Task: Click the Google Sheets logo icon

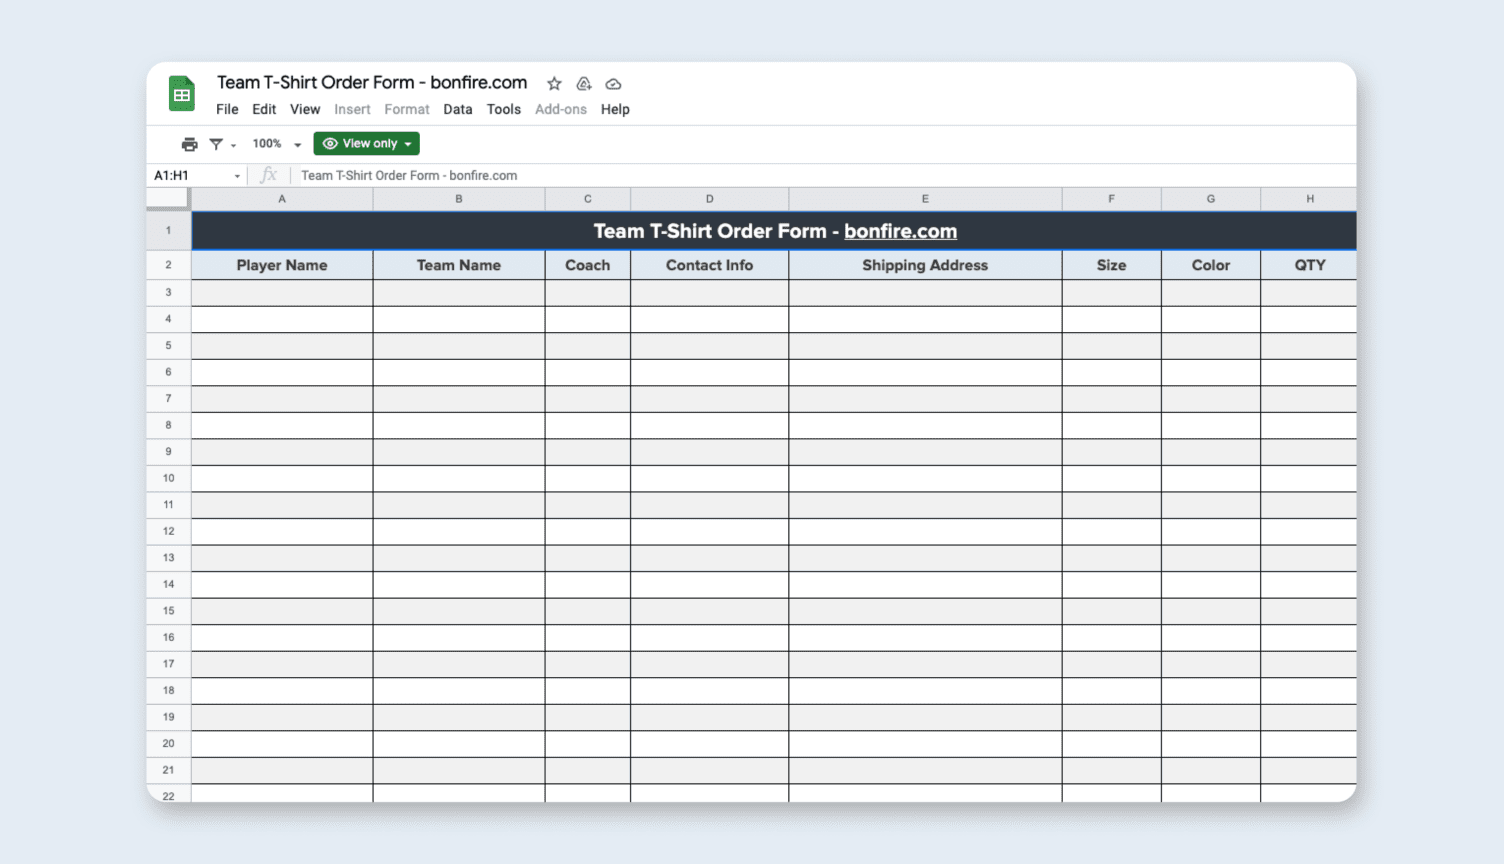Action: 181,93
